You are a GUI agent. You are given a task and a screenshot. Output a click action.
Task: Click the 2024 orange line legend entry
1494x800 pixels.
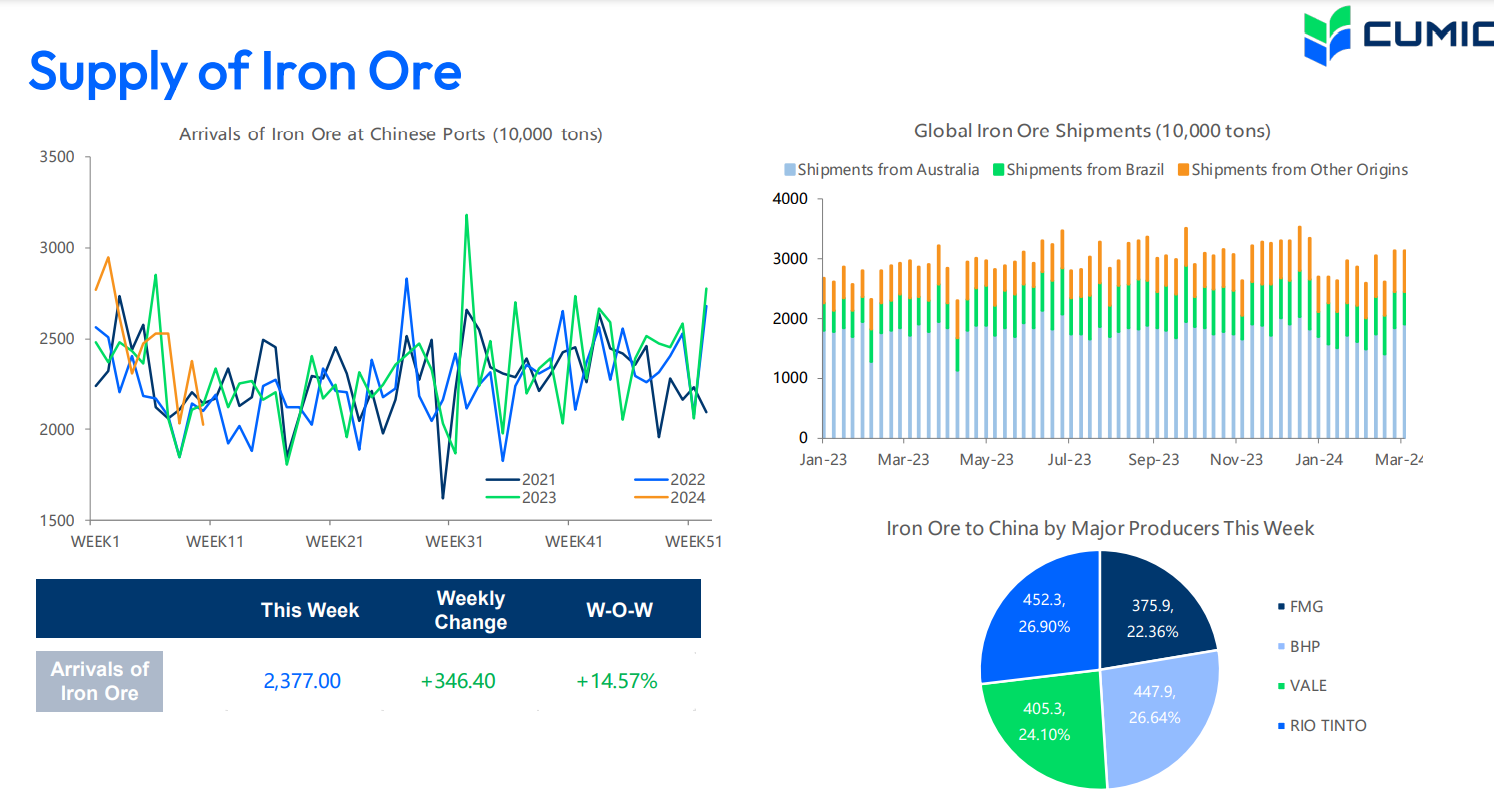pyautogui.click(x=670, y=498)
